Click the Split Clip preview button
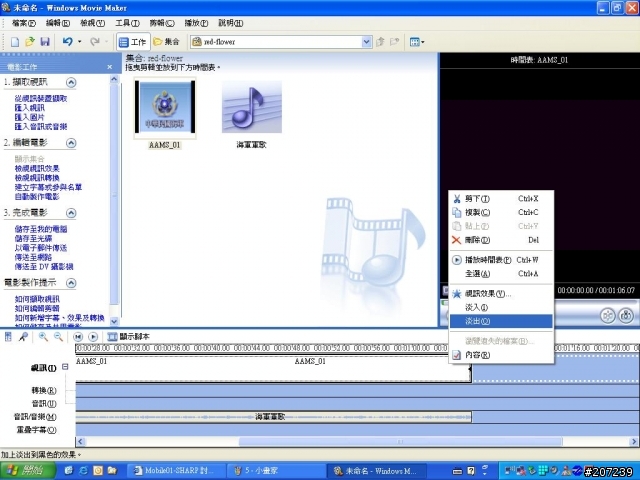The image size is (640, 480). click(608, 316)
